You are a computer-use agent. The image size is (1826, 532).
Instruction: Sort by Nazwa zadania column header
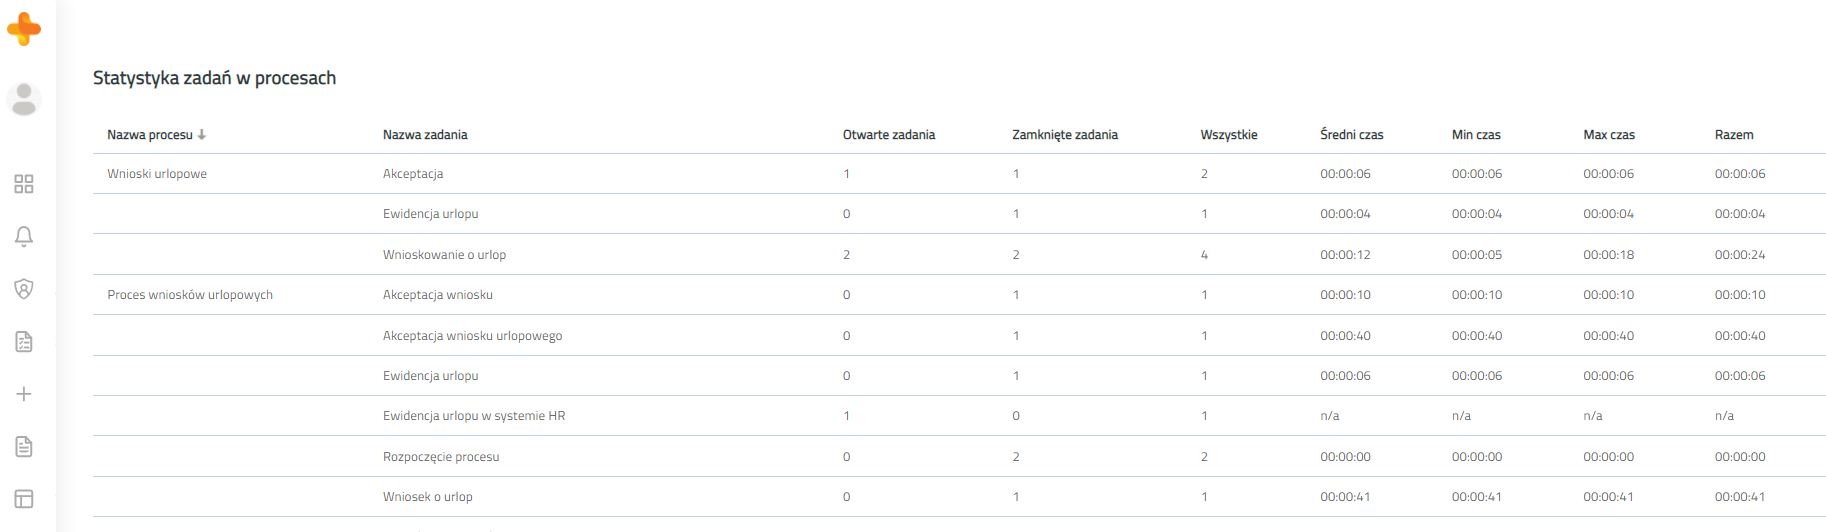coord(425,134)
